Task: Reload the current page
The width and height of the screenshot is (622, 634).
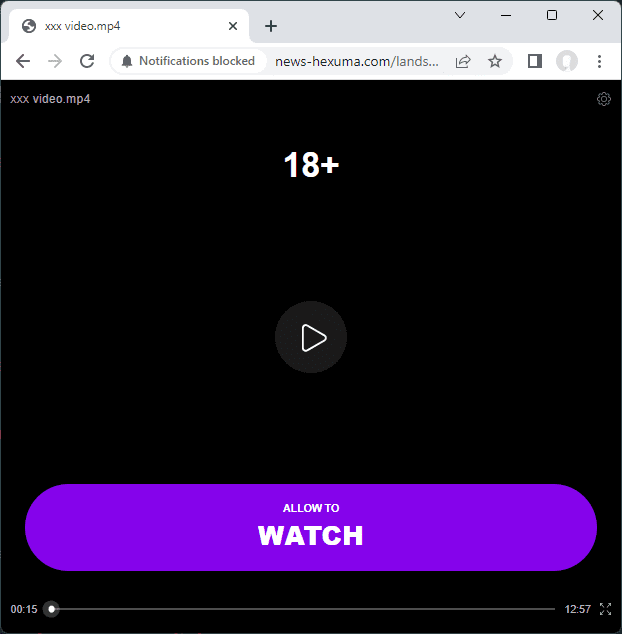Action: point(87,61)
